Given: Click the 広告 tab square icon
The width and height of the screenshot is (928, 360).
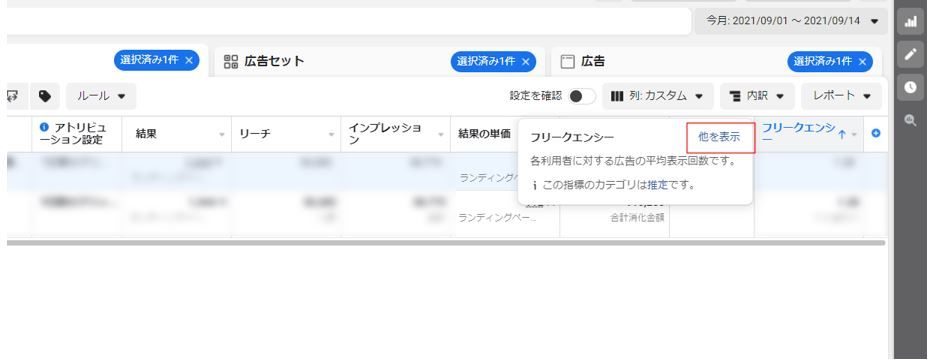Looking at the screenshot, I should tap(568, 62).
